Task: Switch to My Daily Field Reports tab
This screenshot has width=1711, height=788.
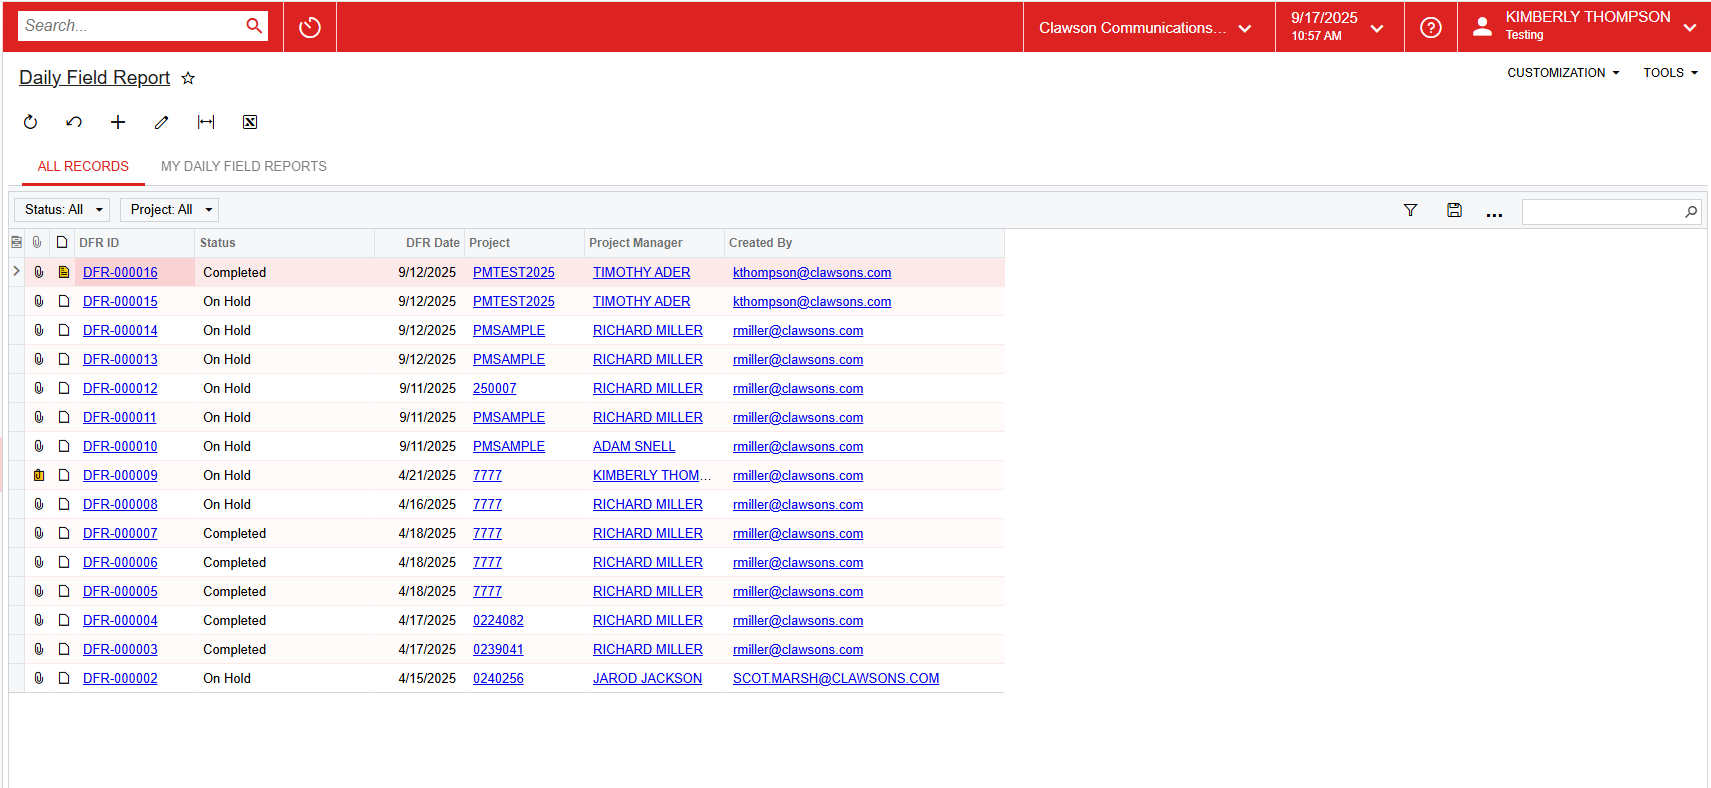Action: (x=243, y=167)
